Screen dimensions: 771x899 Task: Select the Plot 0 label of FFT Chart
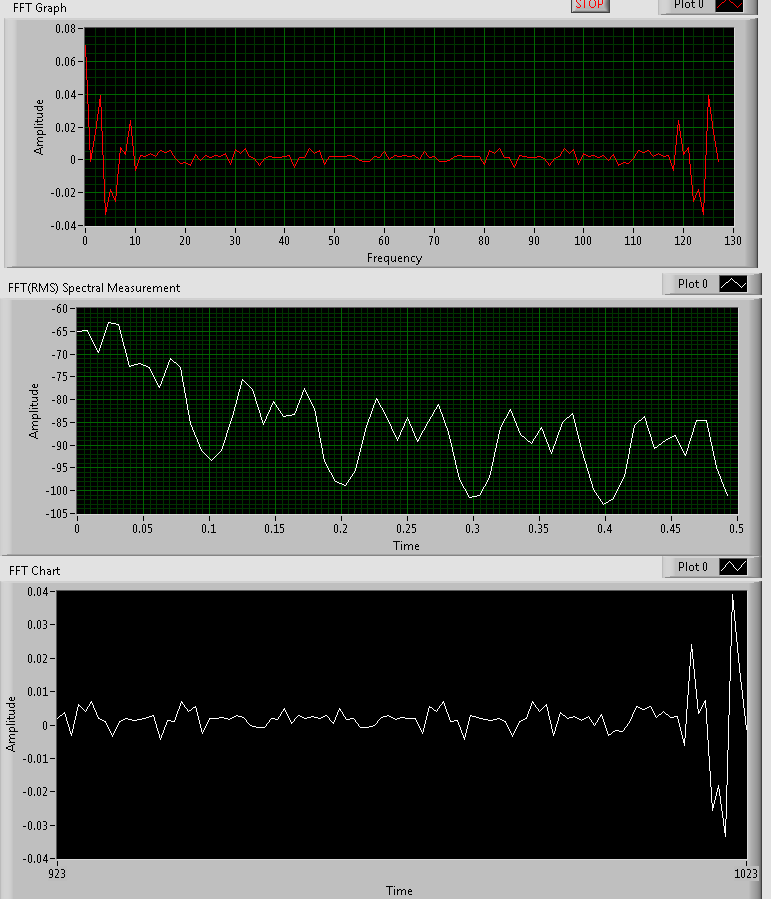[x=692, y=567]
